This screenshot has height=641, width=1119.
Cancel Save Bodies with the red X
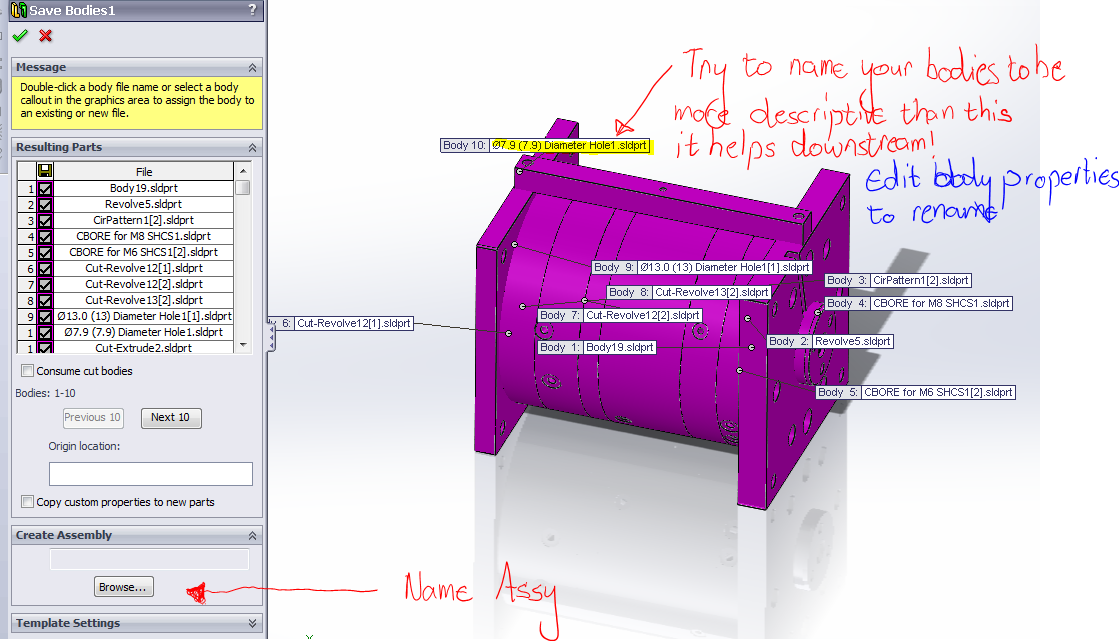pos(45,35)
